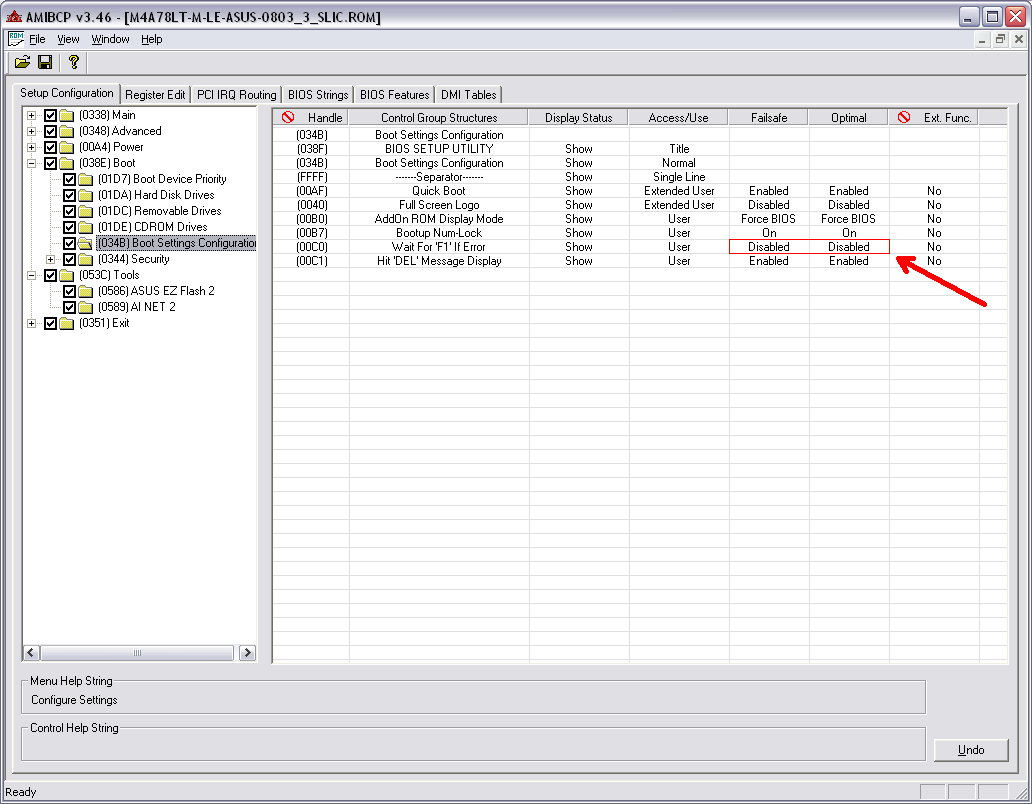Viewport: 1032px width, 804px height.
Task: Expand the (00A4) Power tree node
Action: (x=31, y=147)
